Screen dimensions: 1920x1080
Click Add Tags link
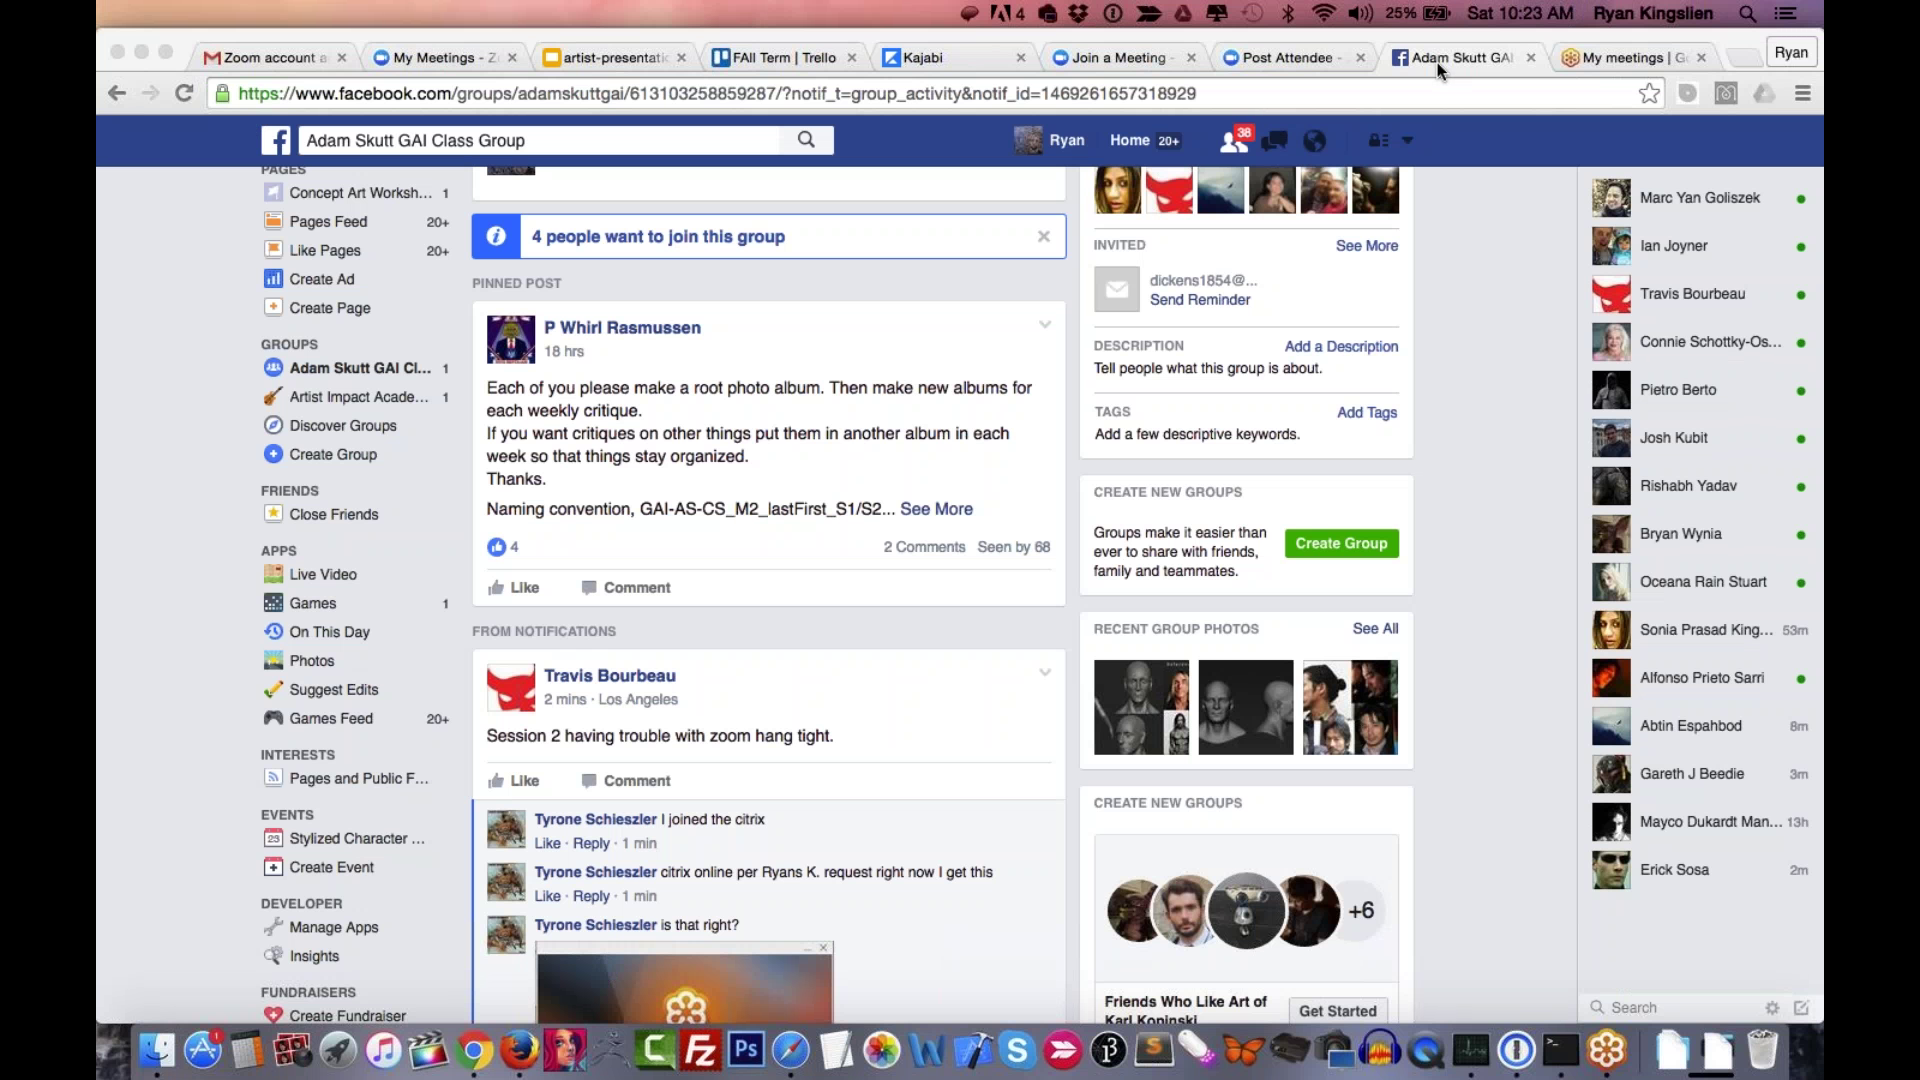[x=1367, y=412]
